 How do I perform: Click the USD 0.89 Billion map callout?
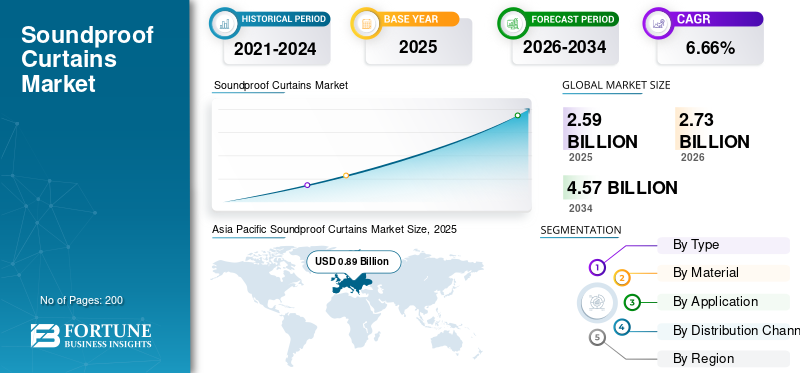[x=354, y=262]
